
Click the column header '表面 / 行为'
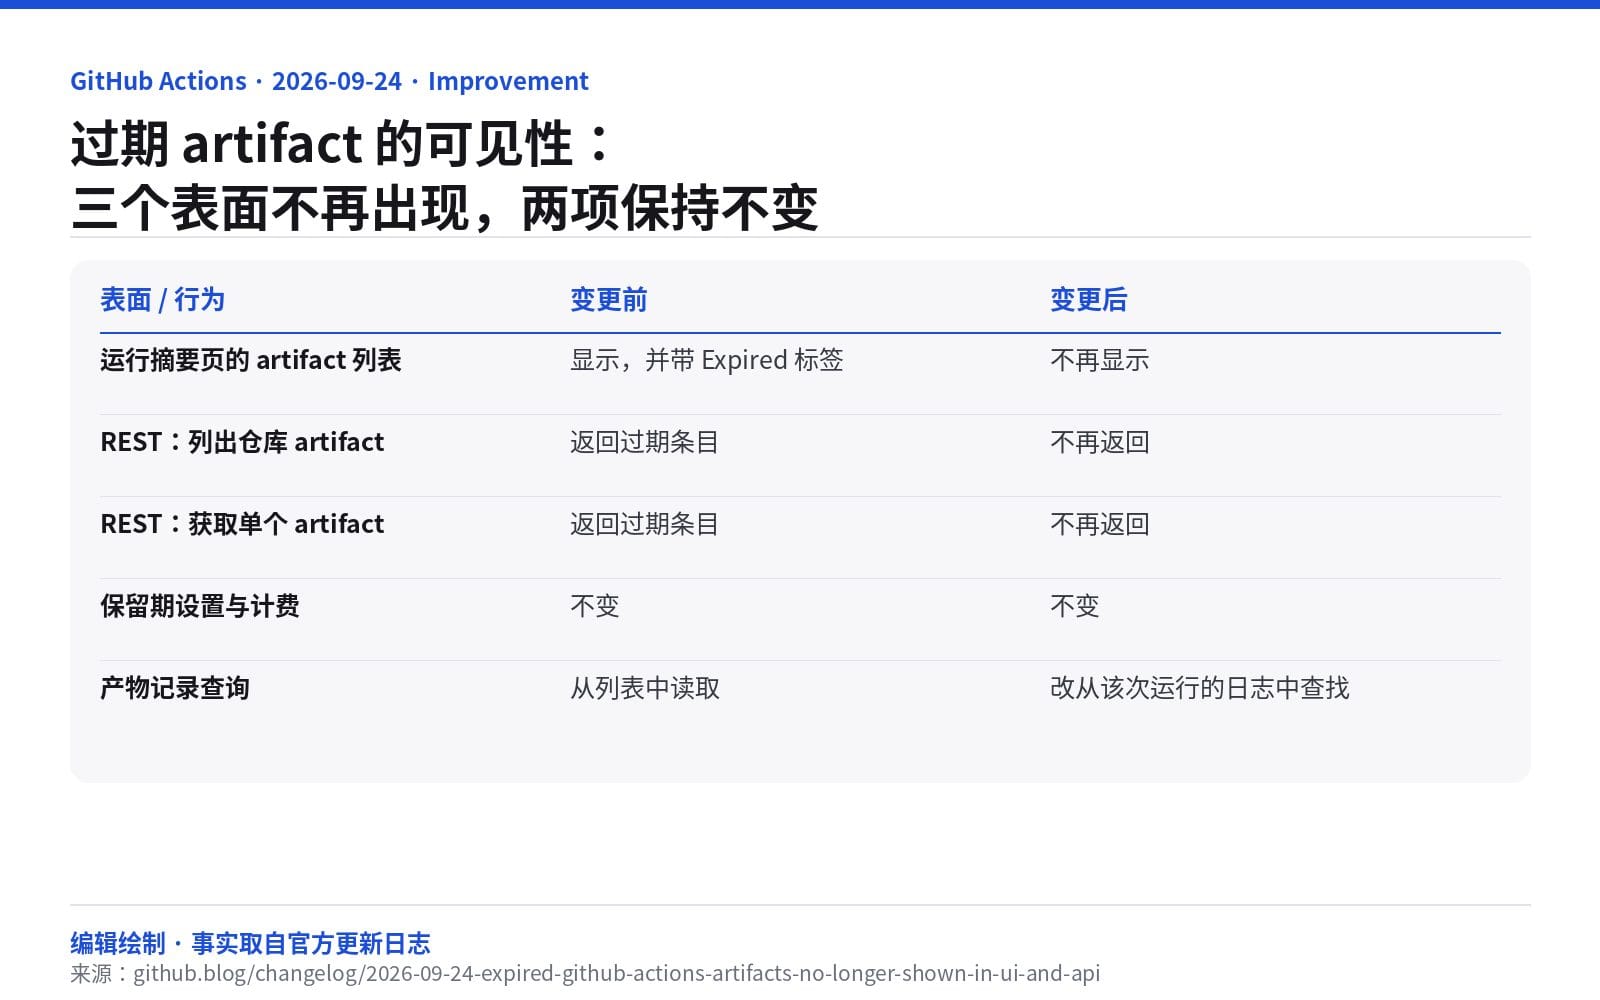tap(162, 299)
